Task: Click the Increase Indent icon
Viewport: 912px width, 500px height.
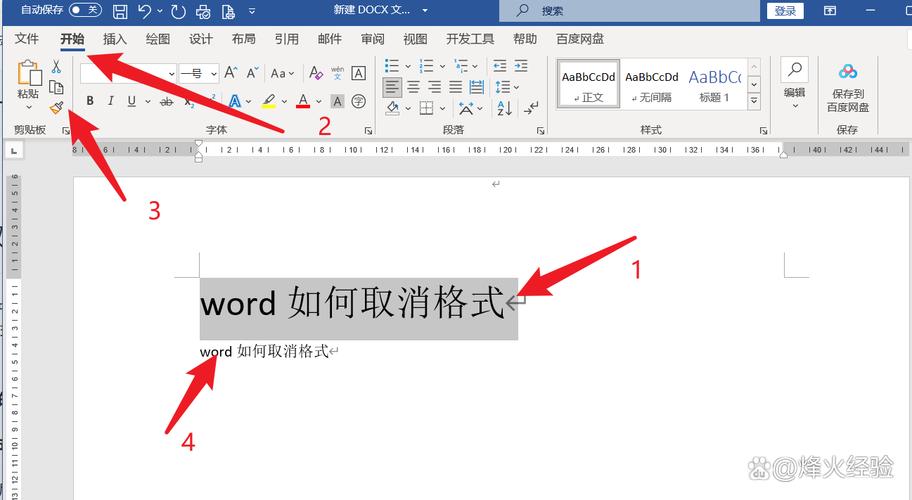Action: tap(521, 66)
